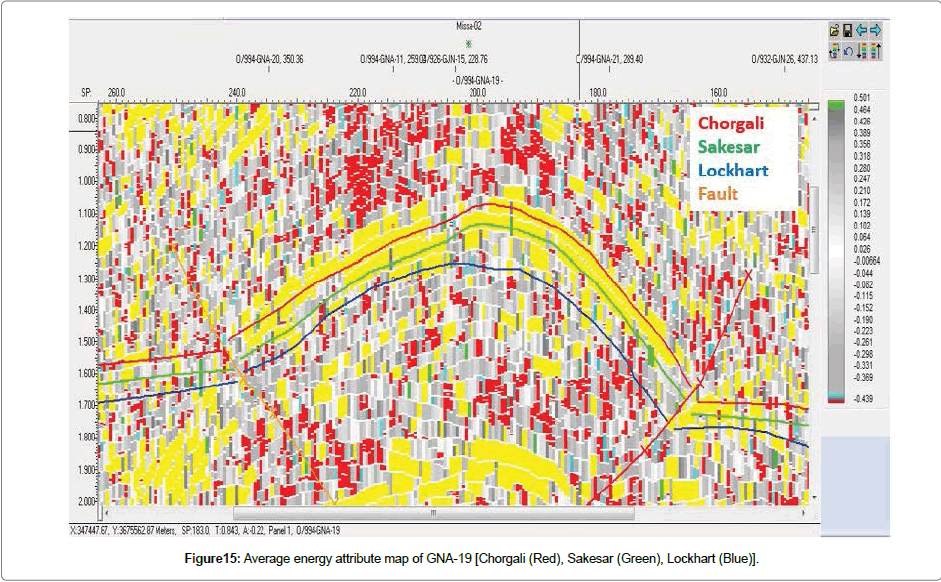The width and height of the screenshot is (941, 582).
Task: Click color bar down-arrow icon
Action: point(861,50)
